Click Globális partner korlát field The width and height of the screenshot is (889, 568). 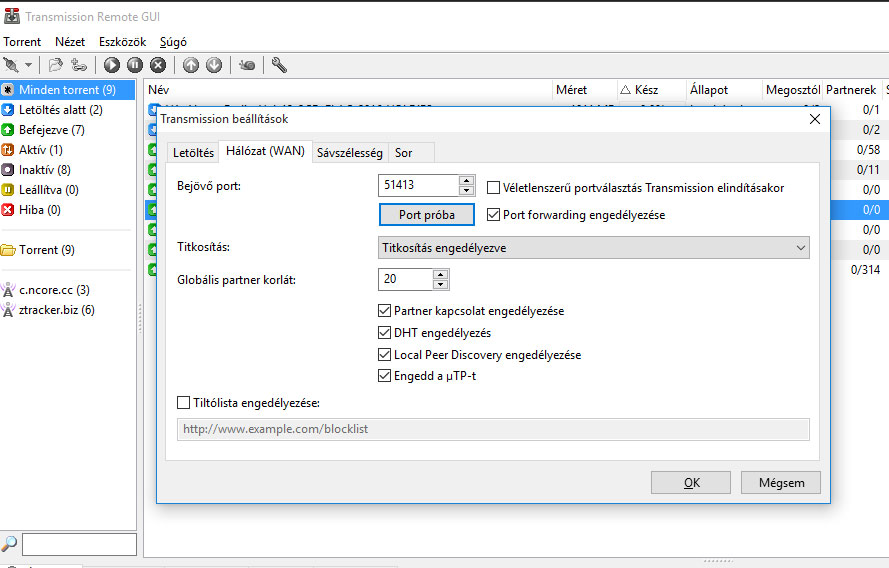point(405,279)
